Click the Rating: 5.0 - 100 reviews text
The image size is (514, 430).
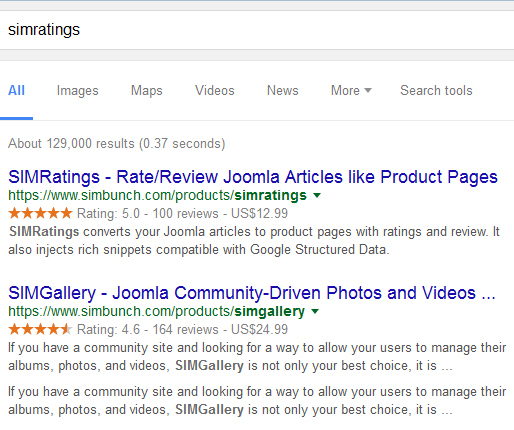(x=148, y=213)
